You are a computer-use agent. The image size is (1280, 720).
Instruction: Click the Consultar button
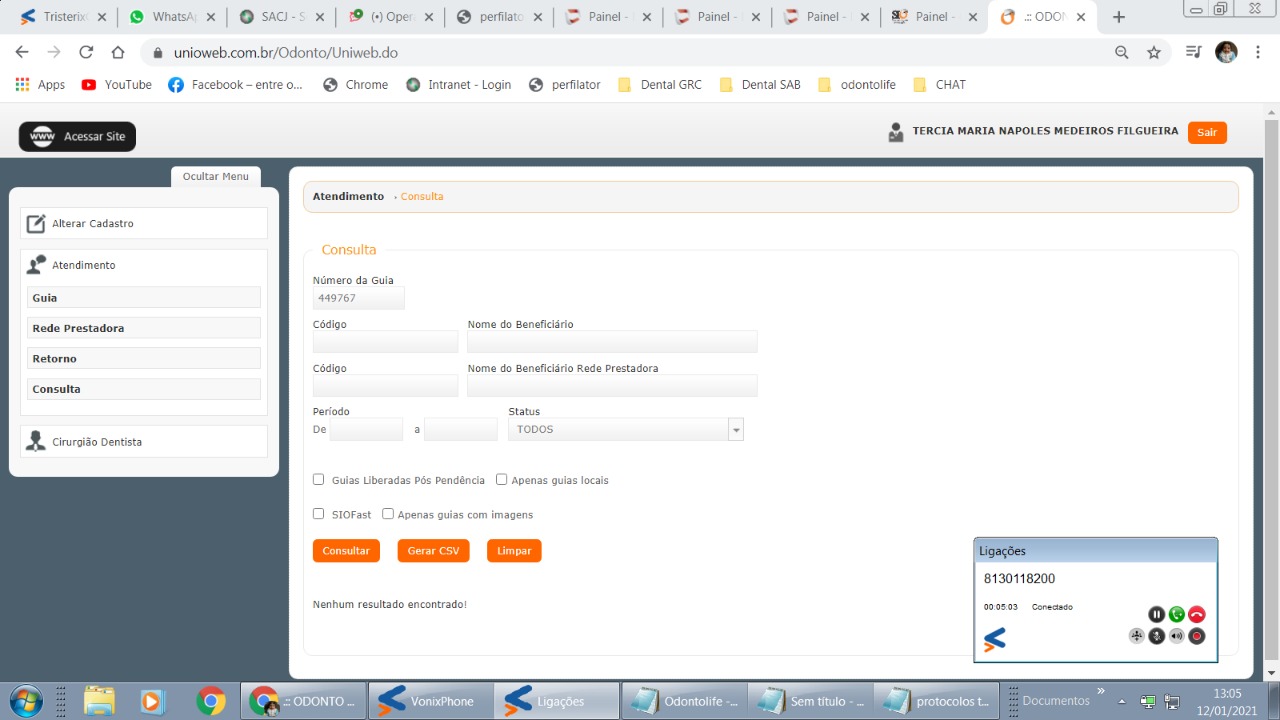click(346, 551)
